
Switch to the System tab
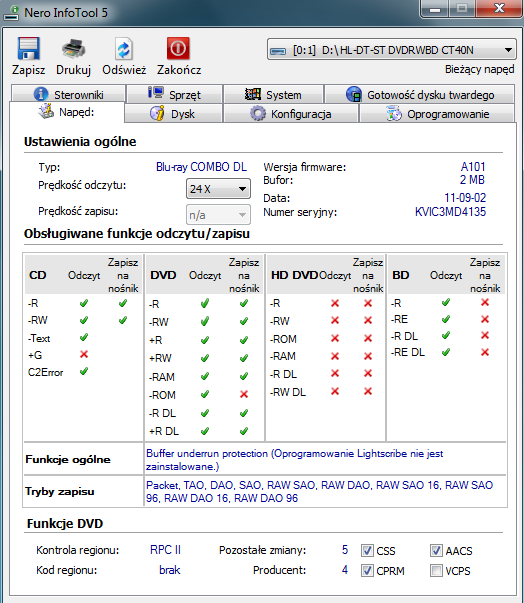click(273, 94)
